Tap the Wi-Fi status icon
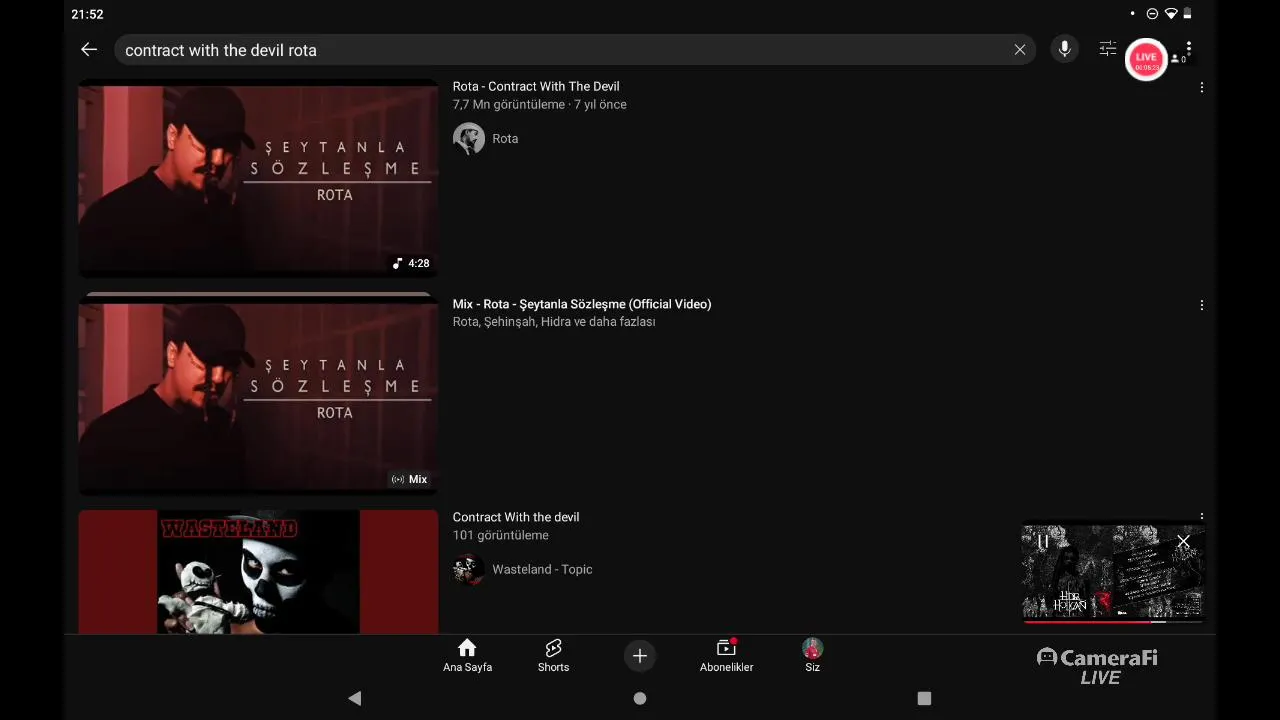Viewport: 1280px width, 720px height. point(1171,14)
